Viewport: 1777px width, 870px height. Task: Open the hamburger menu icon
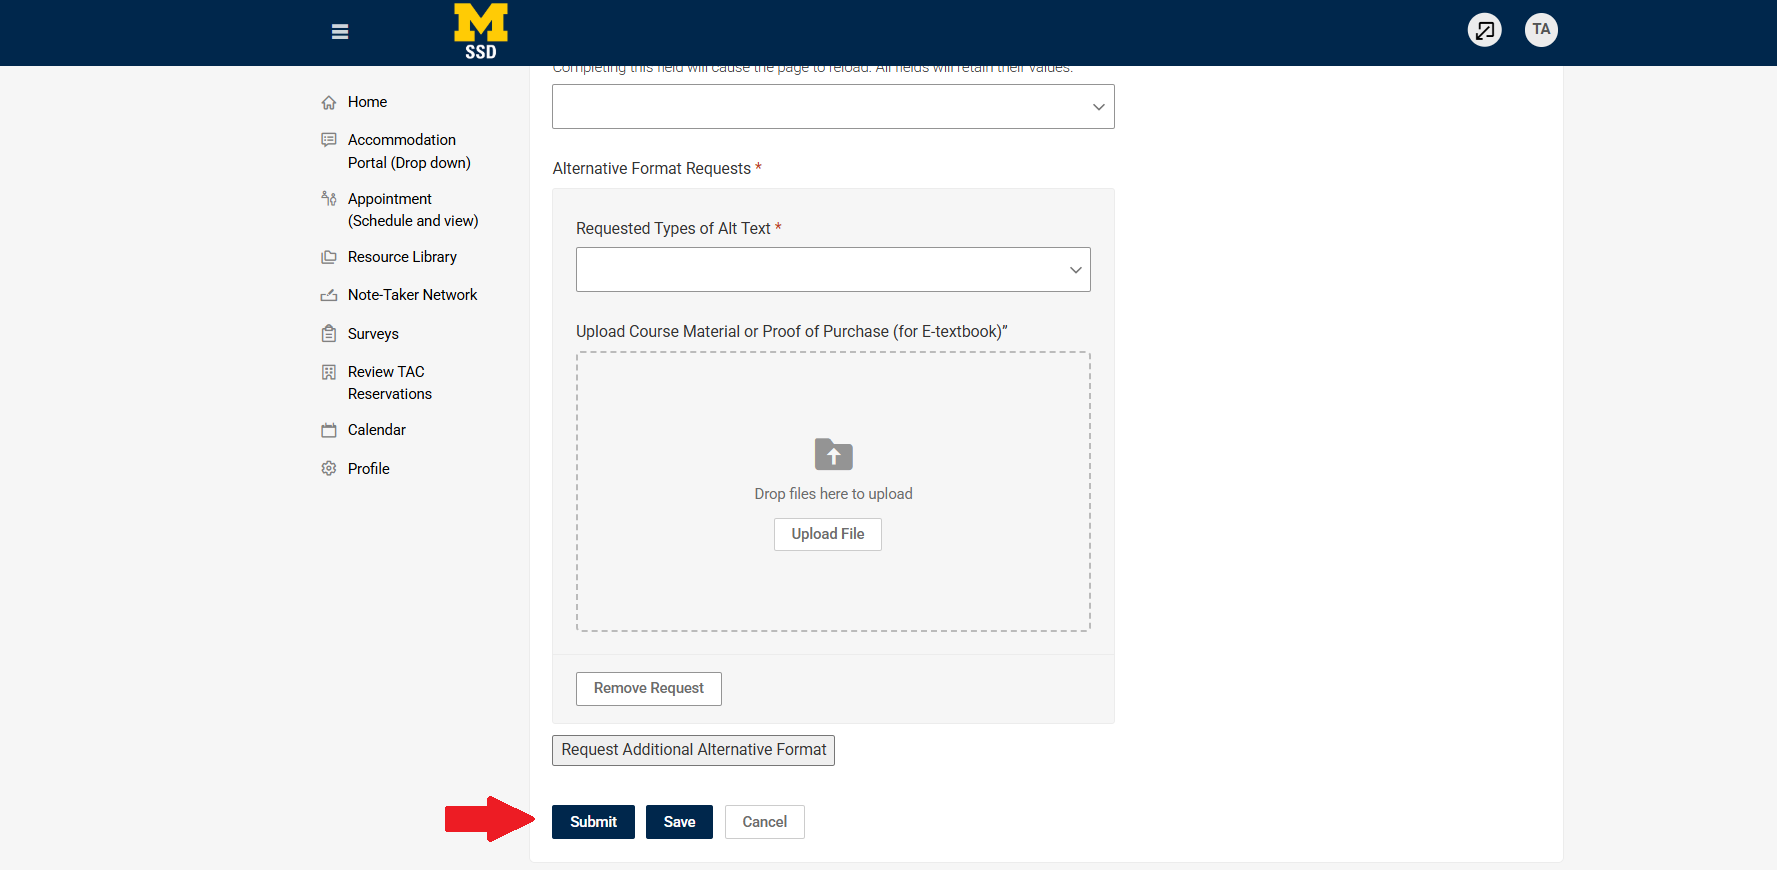pos(340,32)
